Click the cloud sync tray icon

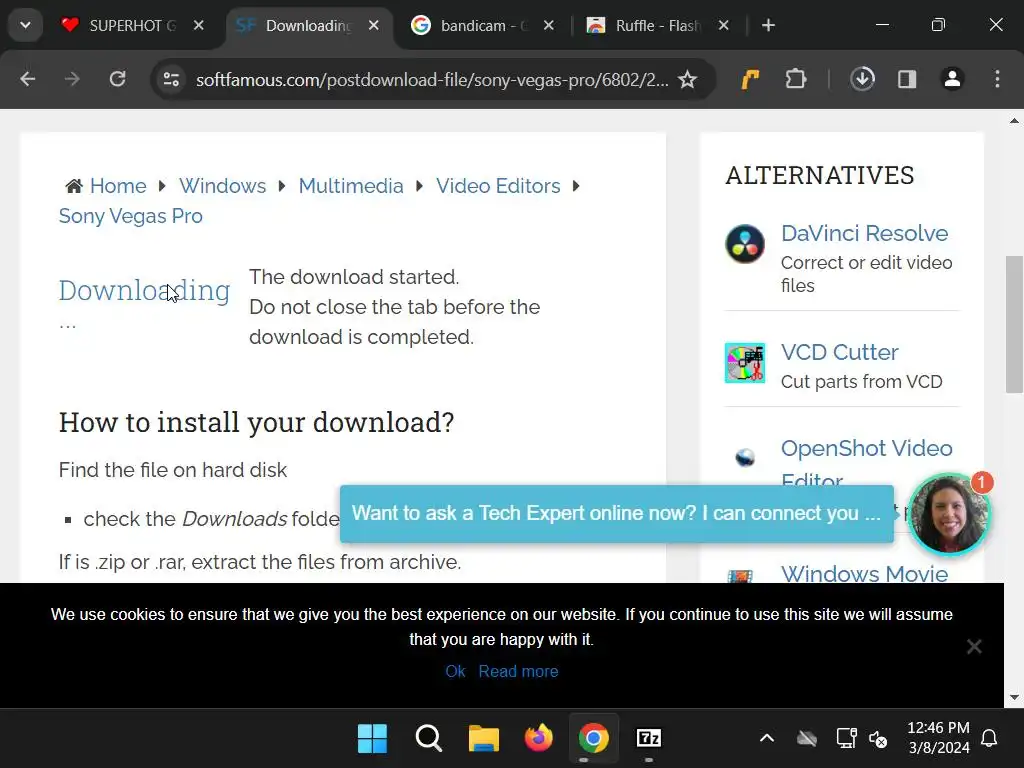(807, 739)
